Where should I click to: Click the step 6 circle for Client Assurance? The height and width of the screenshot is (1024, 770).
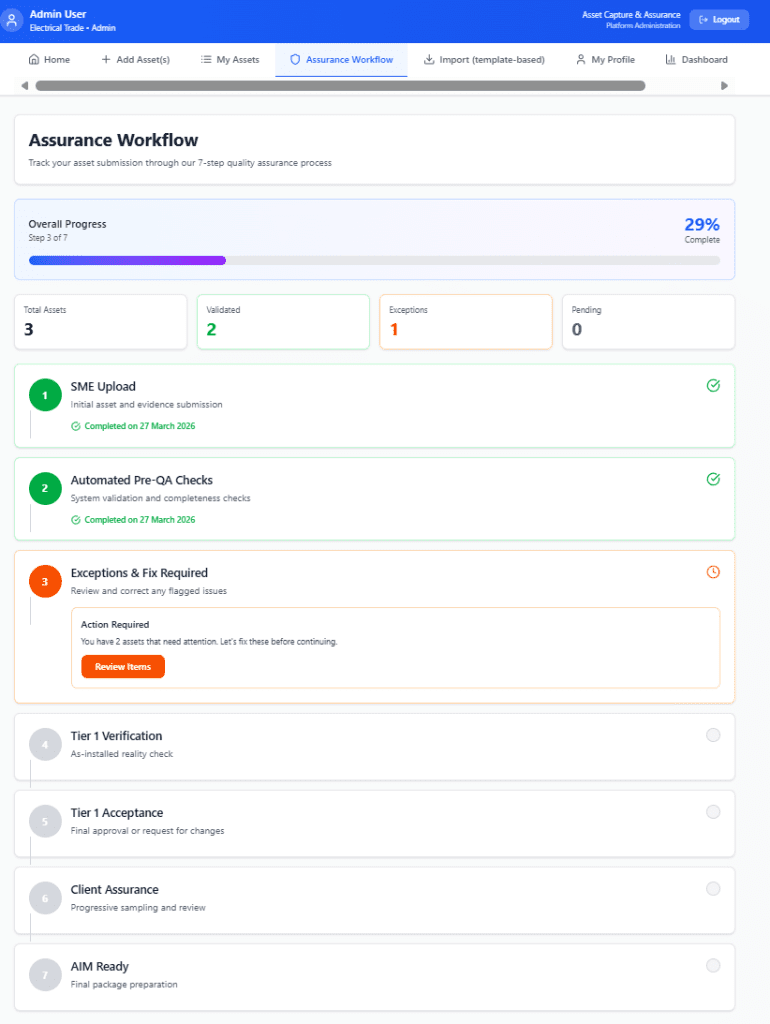[x=45, y=899]
